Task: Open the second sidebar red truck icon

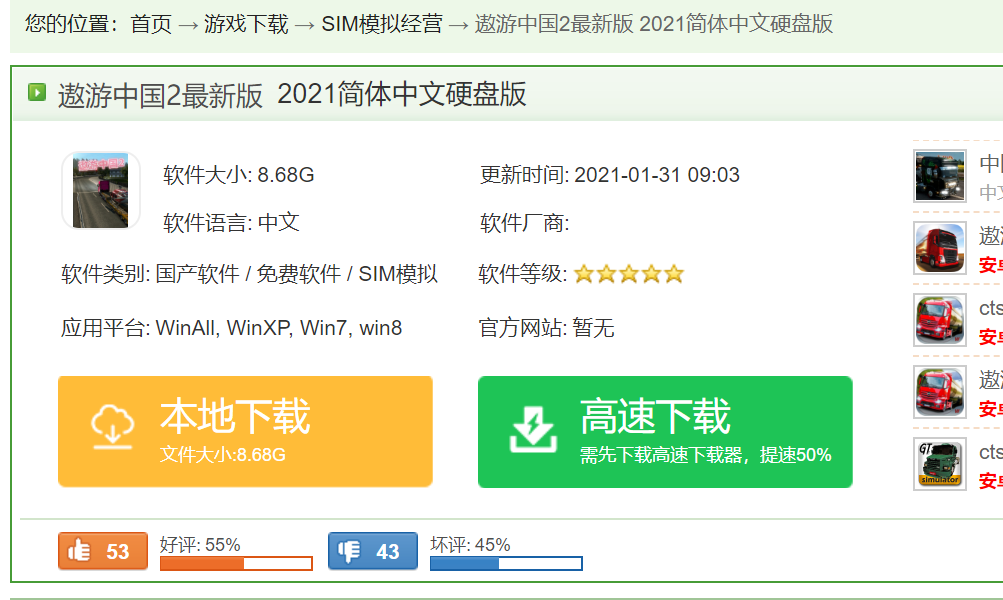Action: 939,249
